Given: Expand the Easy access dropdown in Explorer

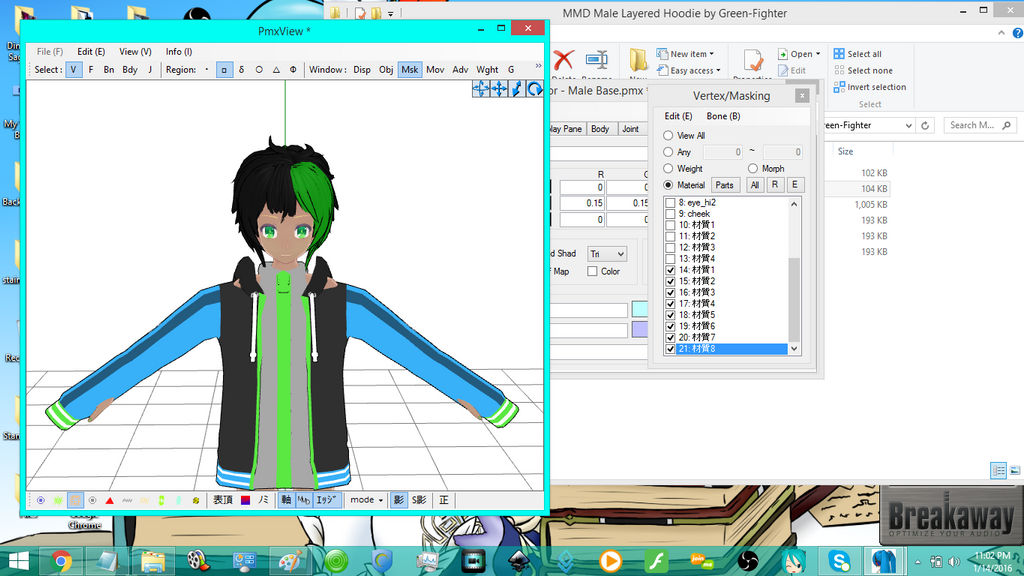Looking at the screenshot, I should 688,70.
